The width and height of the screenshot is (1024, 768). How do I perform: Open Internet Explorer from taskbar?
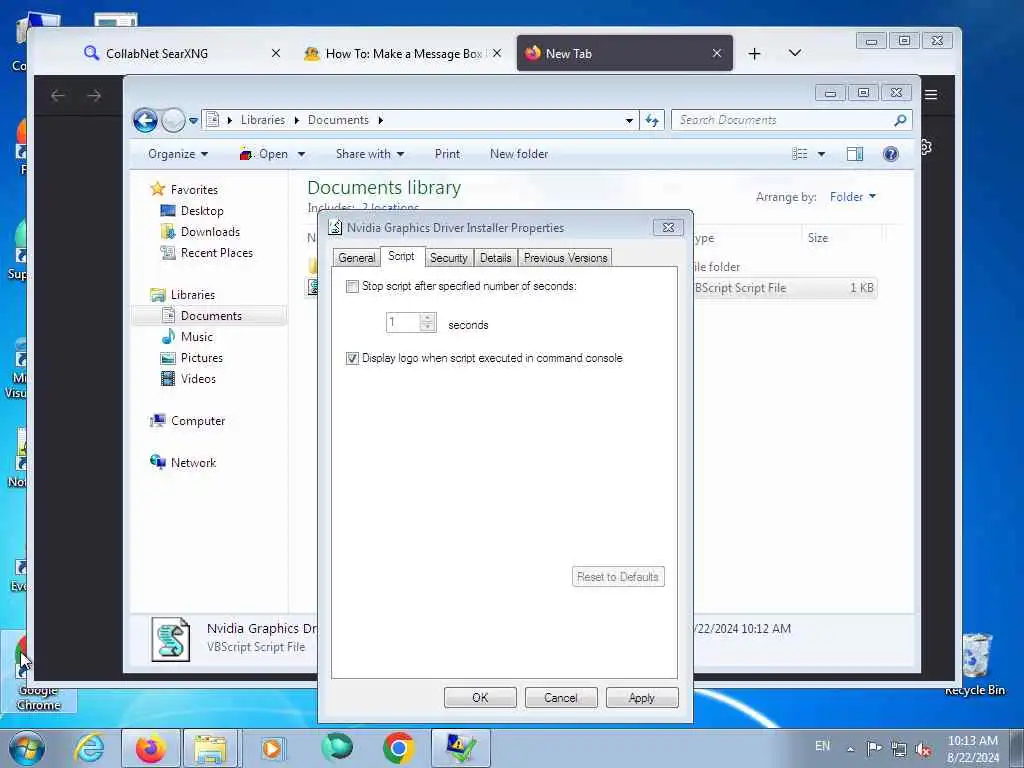coord(89,748)
